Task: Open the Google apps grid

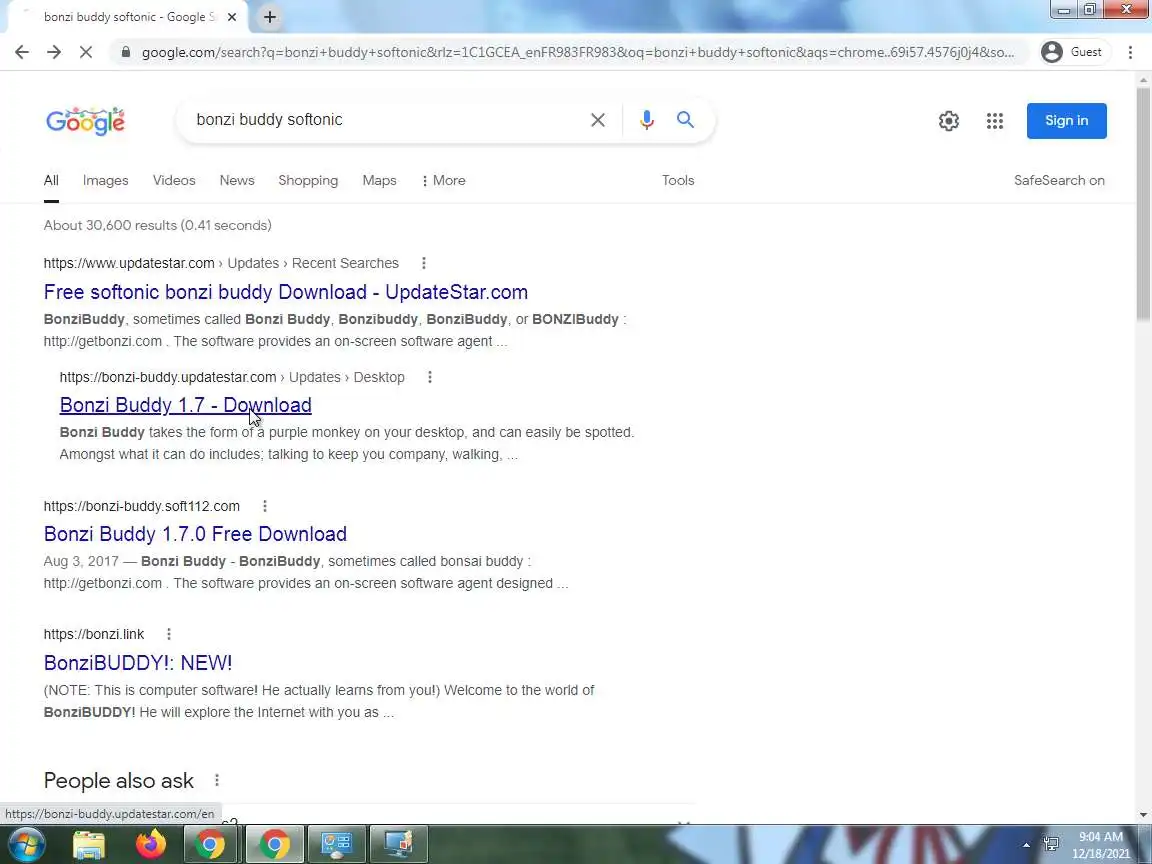Action: coord(995,121)
